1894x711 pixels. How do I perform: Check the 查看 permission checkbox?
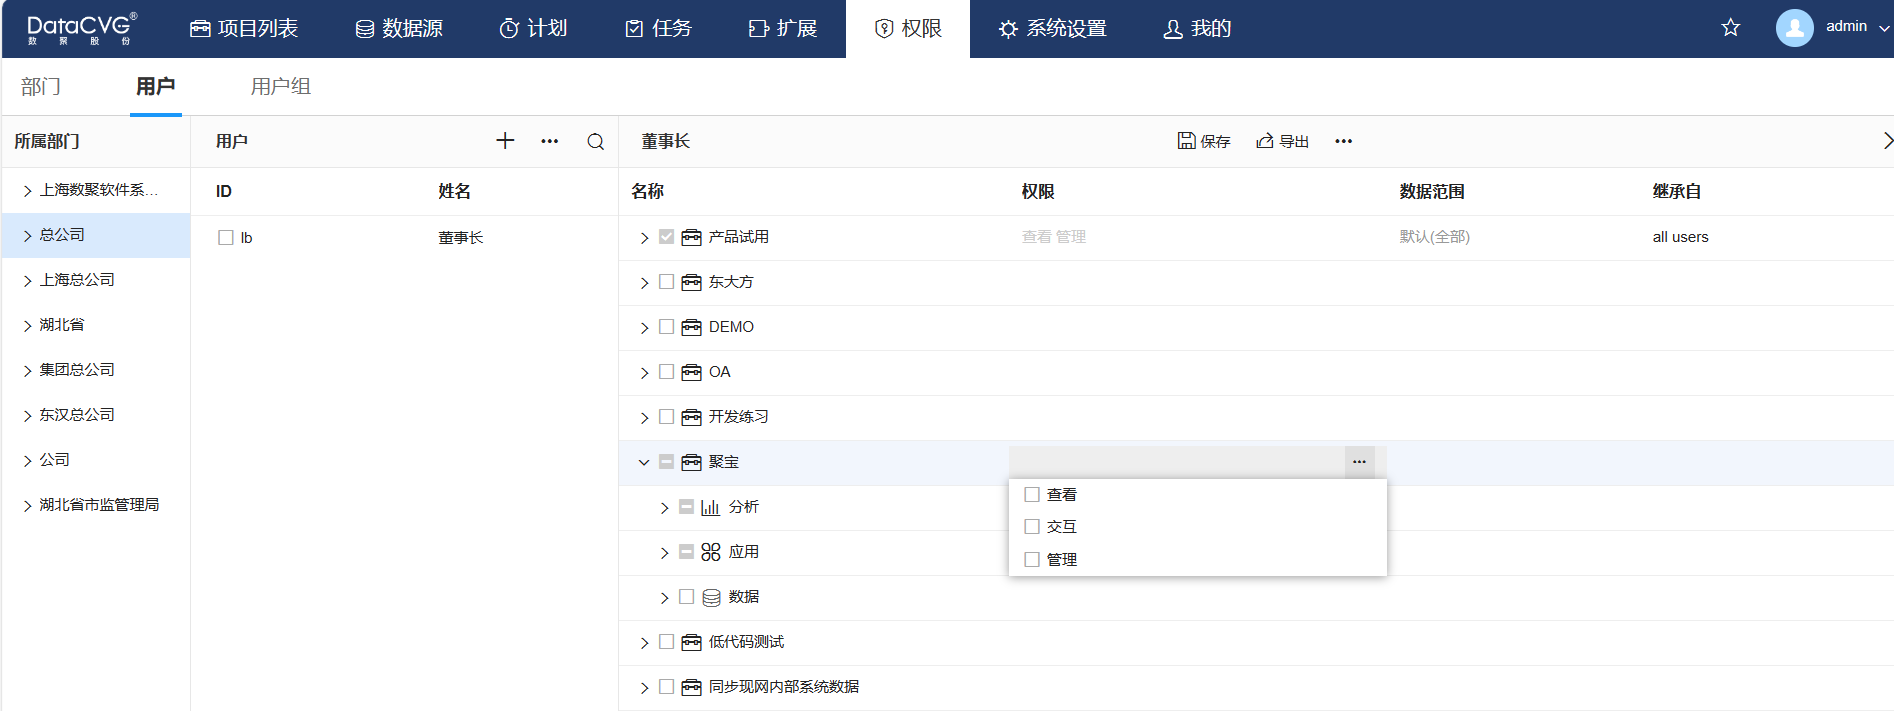pyautogui.click(x=1032, y=494)
